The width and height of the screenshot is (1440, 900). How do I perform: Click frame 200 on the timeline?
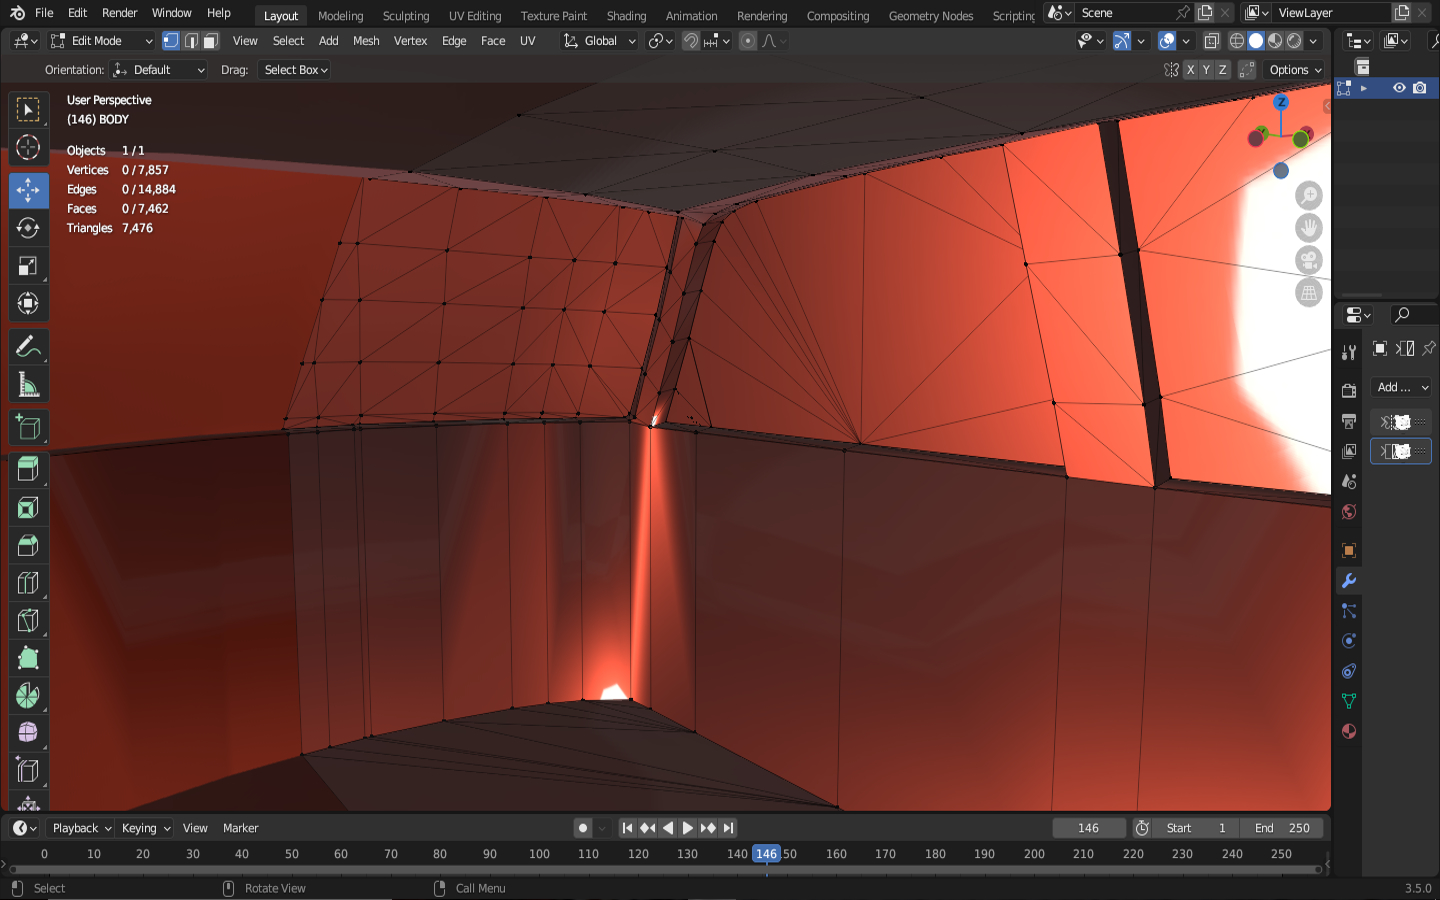pos(1034,854)
